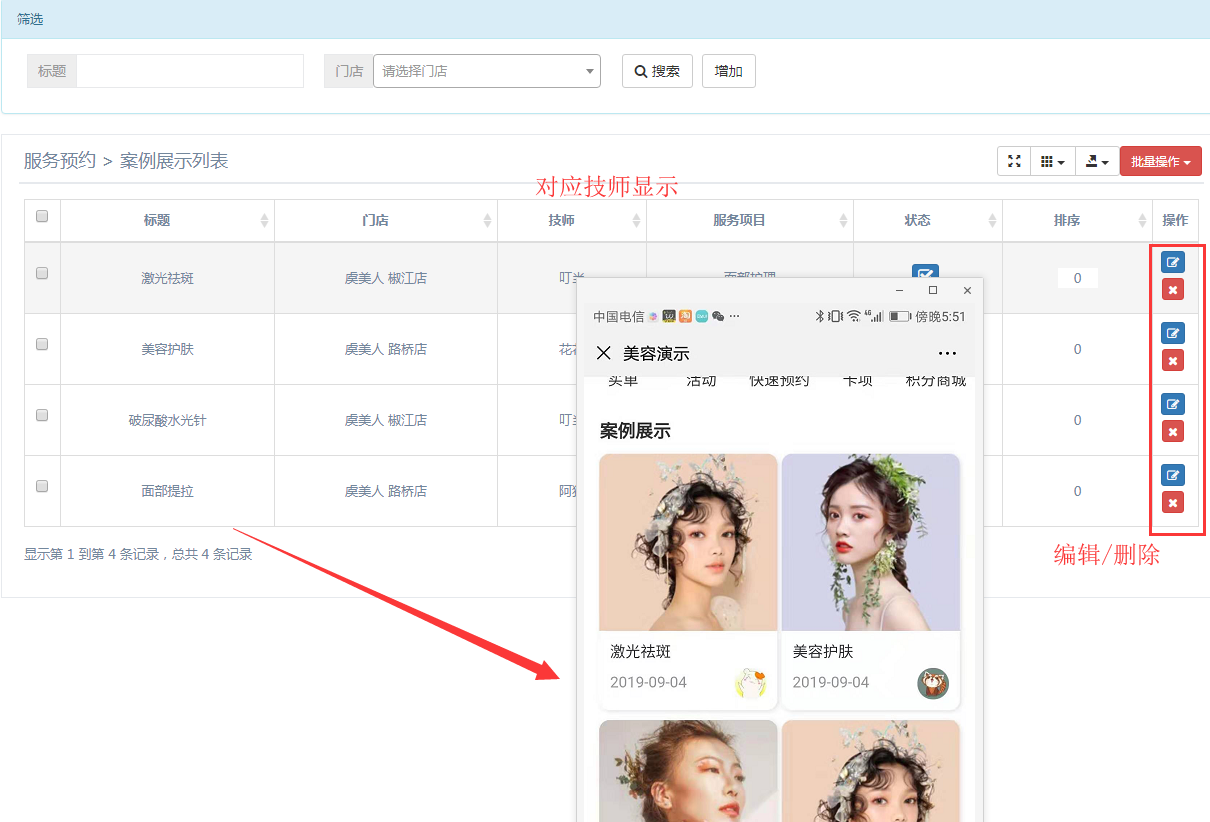This screenshot has height=822, width=1210.
Task: Click 排序 value 0 in 美容护肤 row
Action: [x=1077, y=349]
